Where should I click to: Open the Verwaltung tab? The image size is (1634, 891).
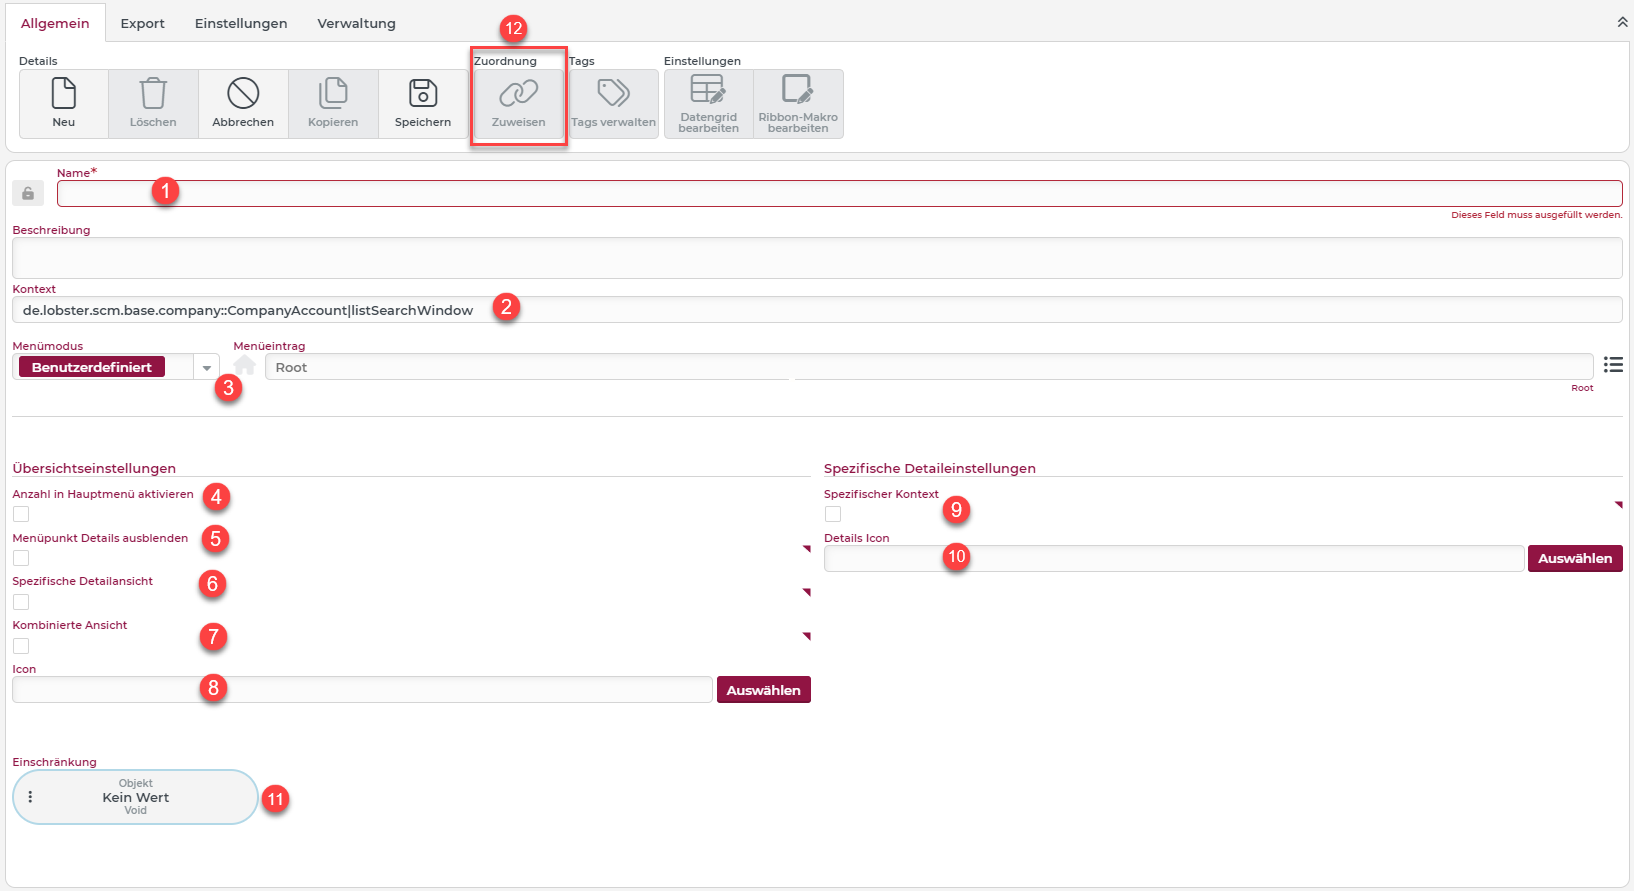[x=356, y=23]
